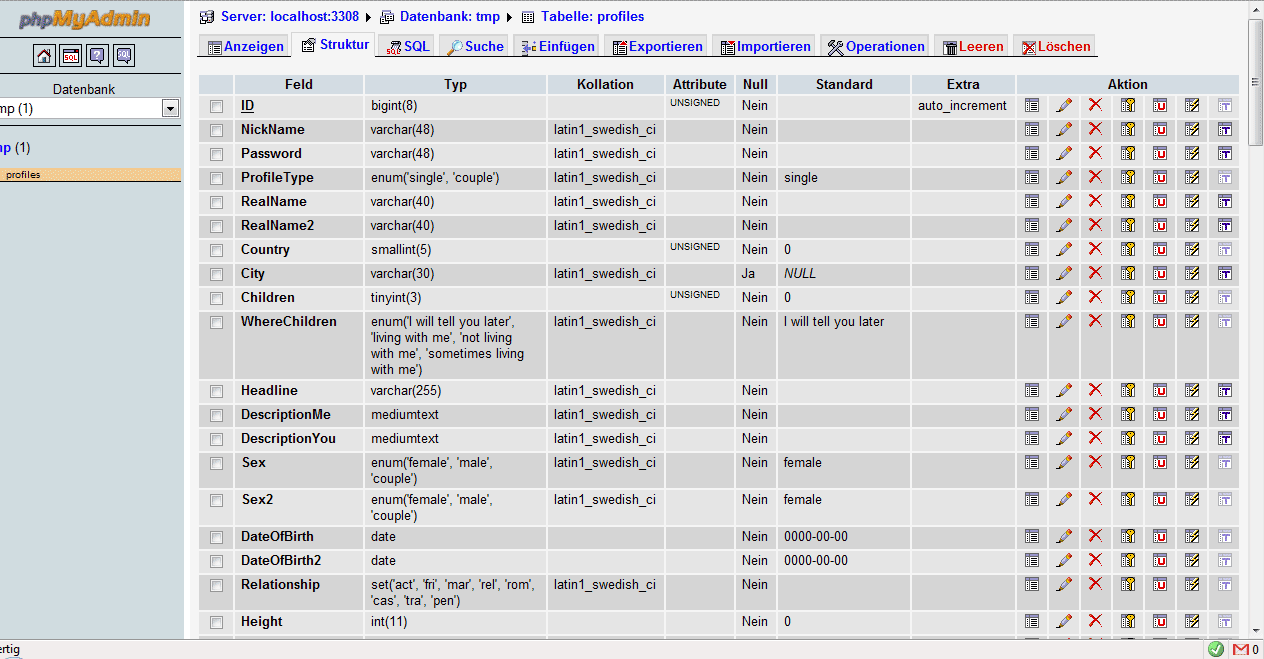Select the DateOfBirth row checkbox
Screen dimensions: 1264x659
point(216,537)
